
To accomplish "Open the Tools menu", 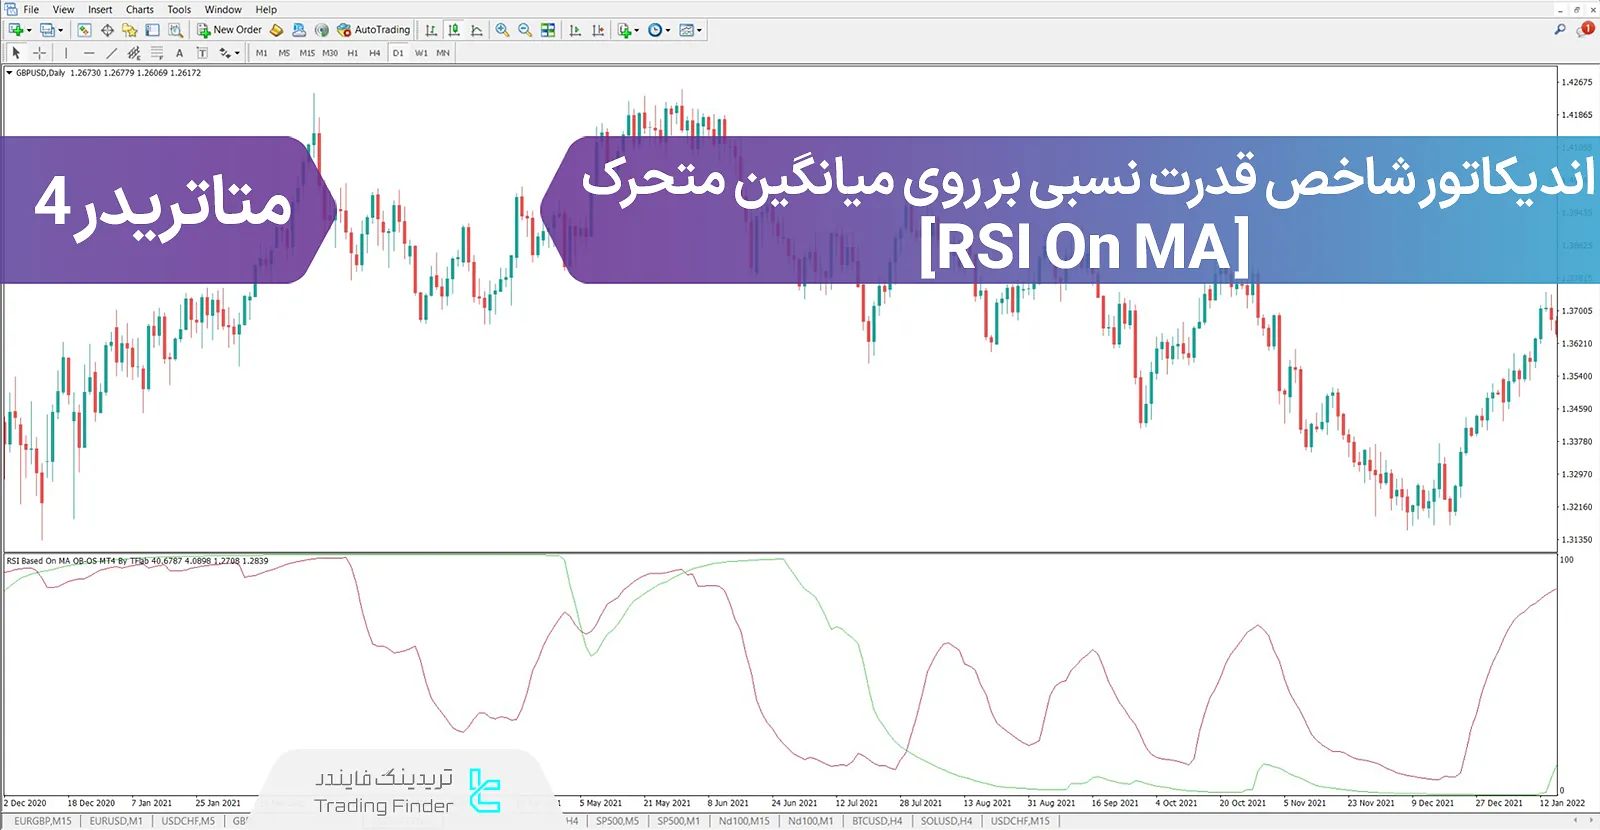I will pos(179,9).
